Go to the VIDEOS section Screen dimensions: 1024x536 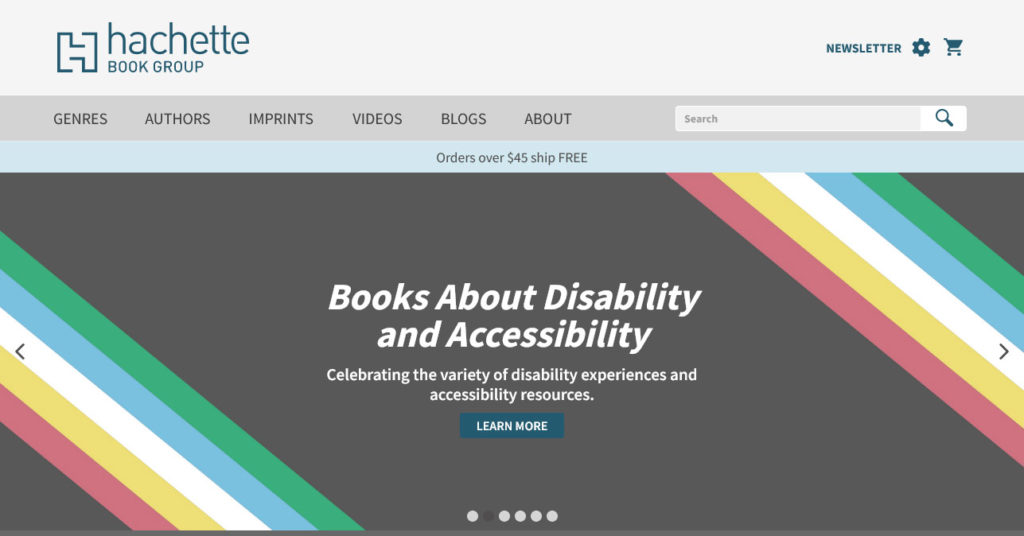pyautogui.click(x=377, y=119)
